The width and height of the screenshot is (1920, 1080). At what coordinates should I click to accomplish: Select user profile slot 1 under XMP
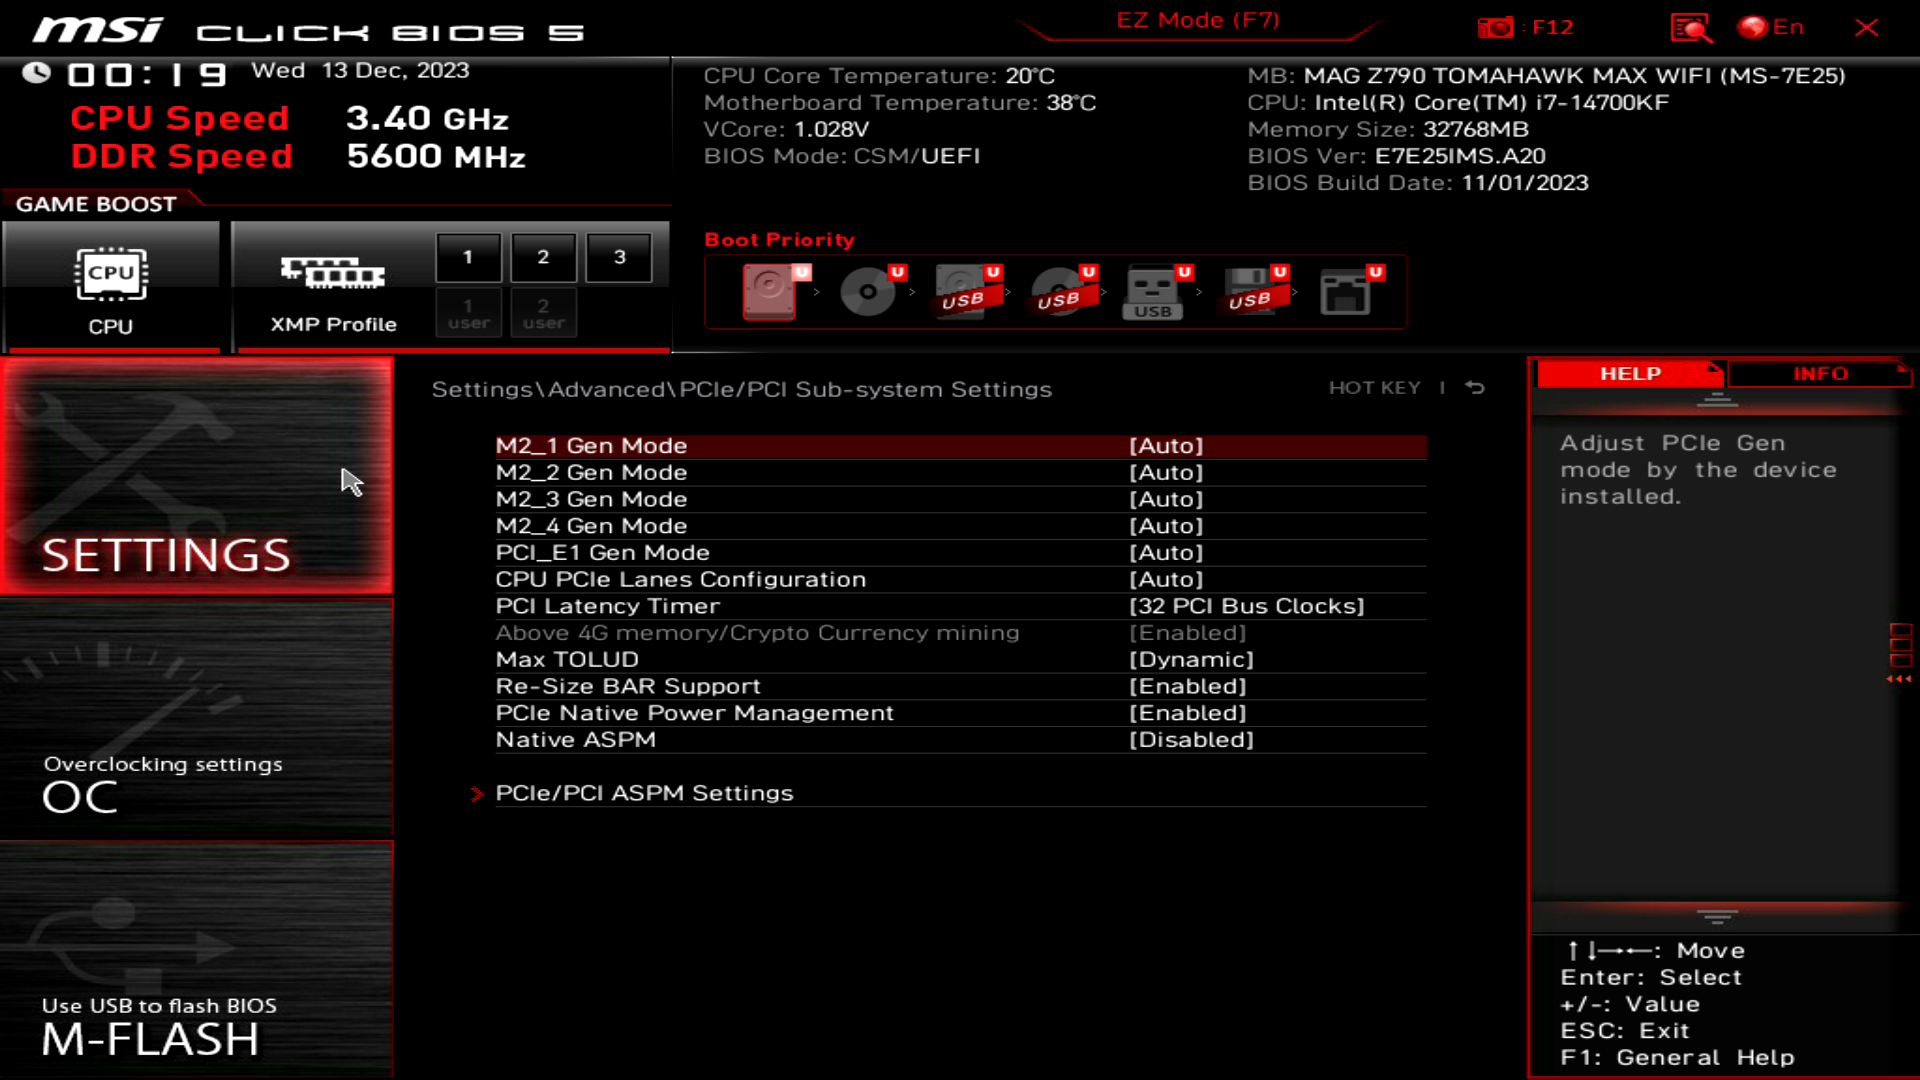[x=467, y=312]
